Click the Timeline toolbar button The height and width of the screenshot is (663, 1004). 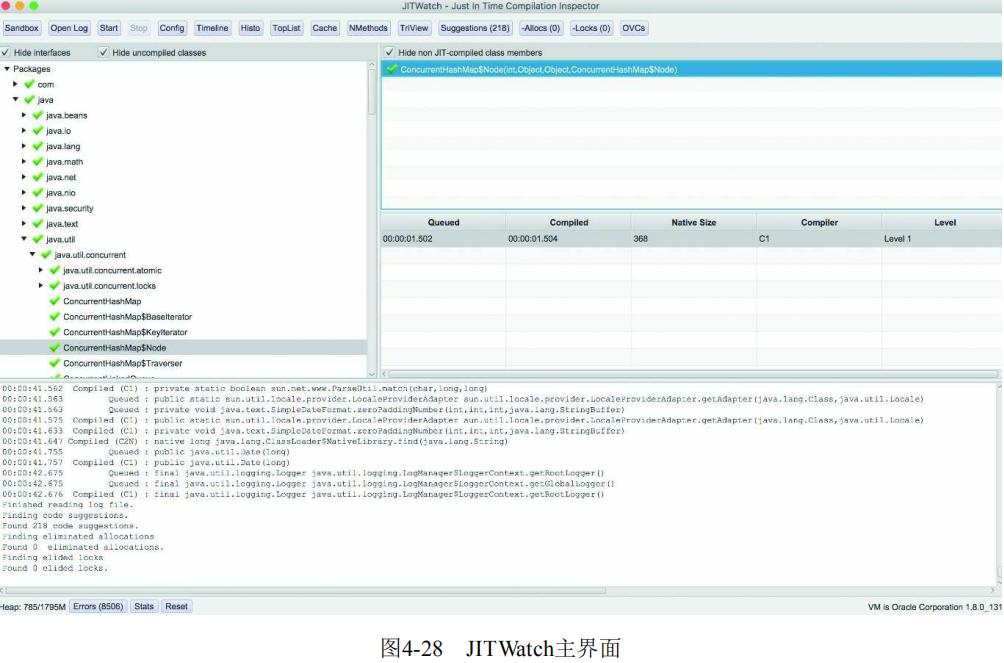pos(212,28)
